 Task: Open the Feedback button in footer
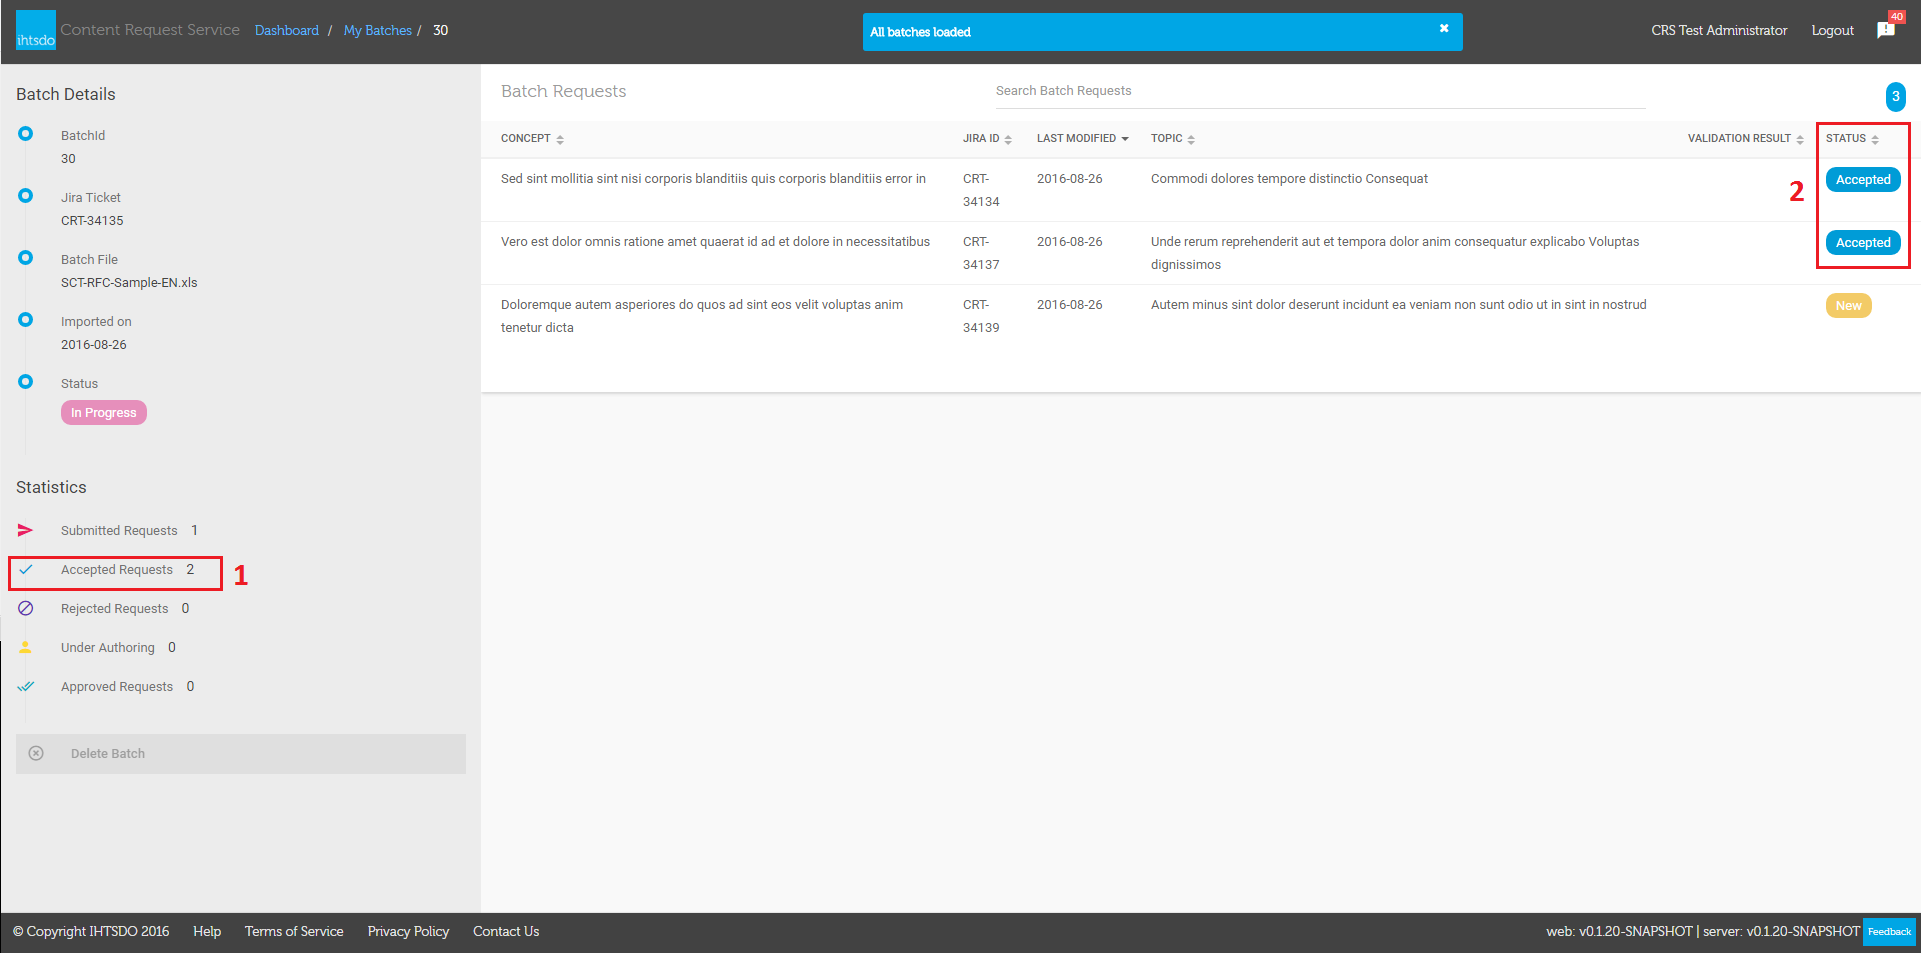[1889, 932]
